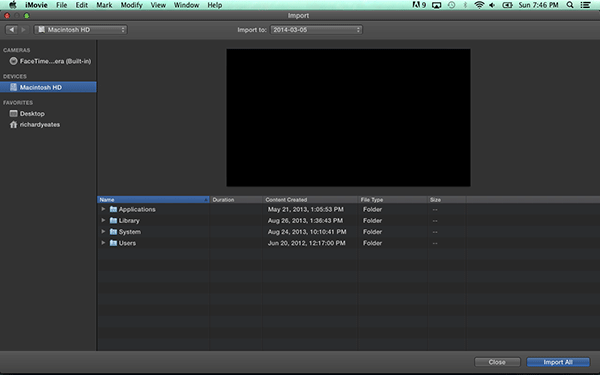This screenshot has height=375, width=600.
Task: Sort by the File Type column header
Action: tap(392, 200)
